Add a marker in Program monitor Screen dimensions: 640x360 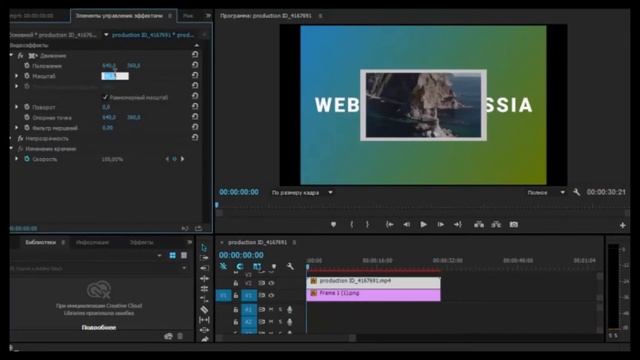click(333, 224)
